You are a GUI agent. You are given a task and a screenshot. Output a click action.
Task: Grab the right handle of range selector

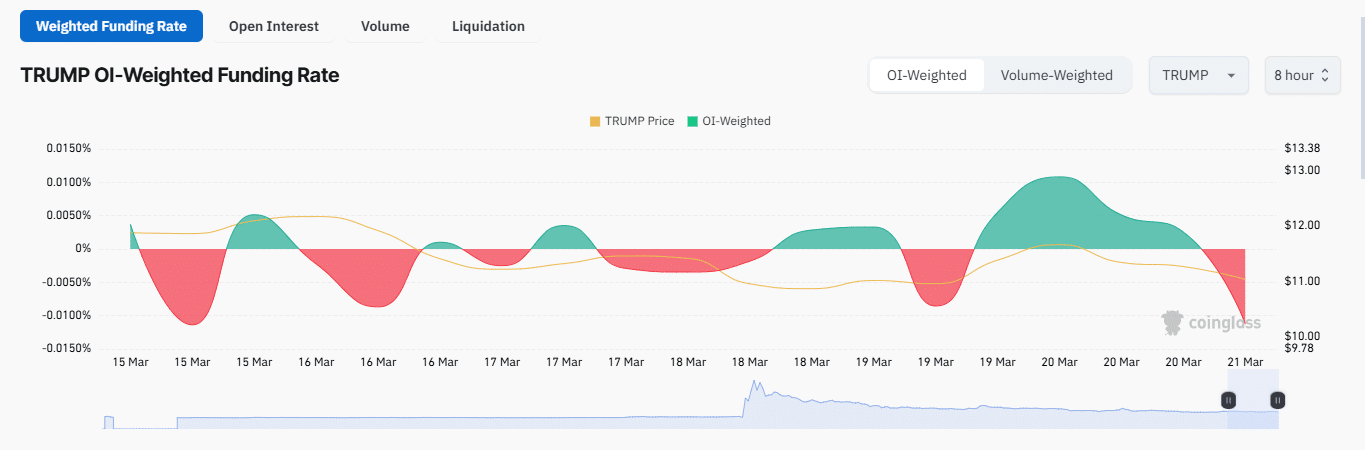click(x=1277, y=400)
